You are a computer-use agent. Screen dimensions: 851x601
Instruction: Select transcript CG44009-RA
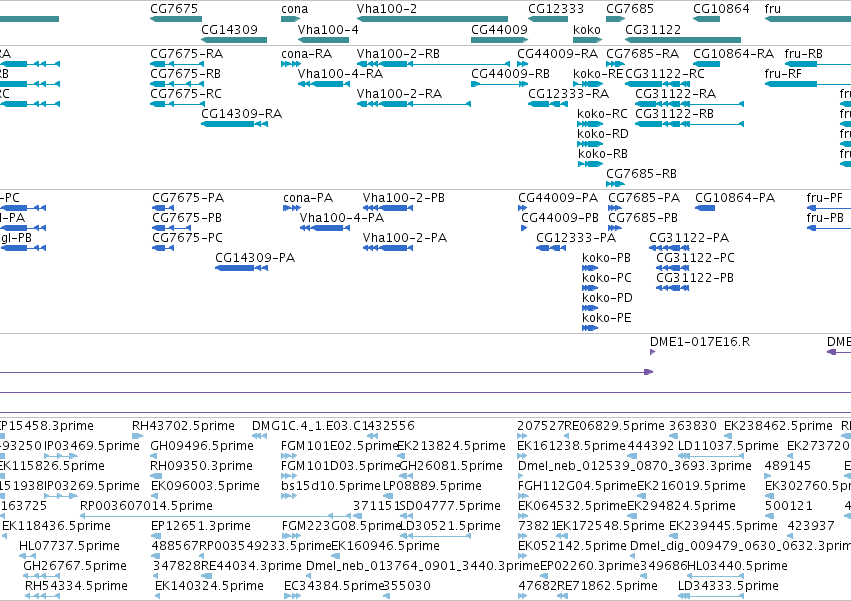(558, 54)
